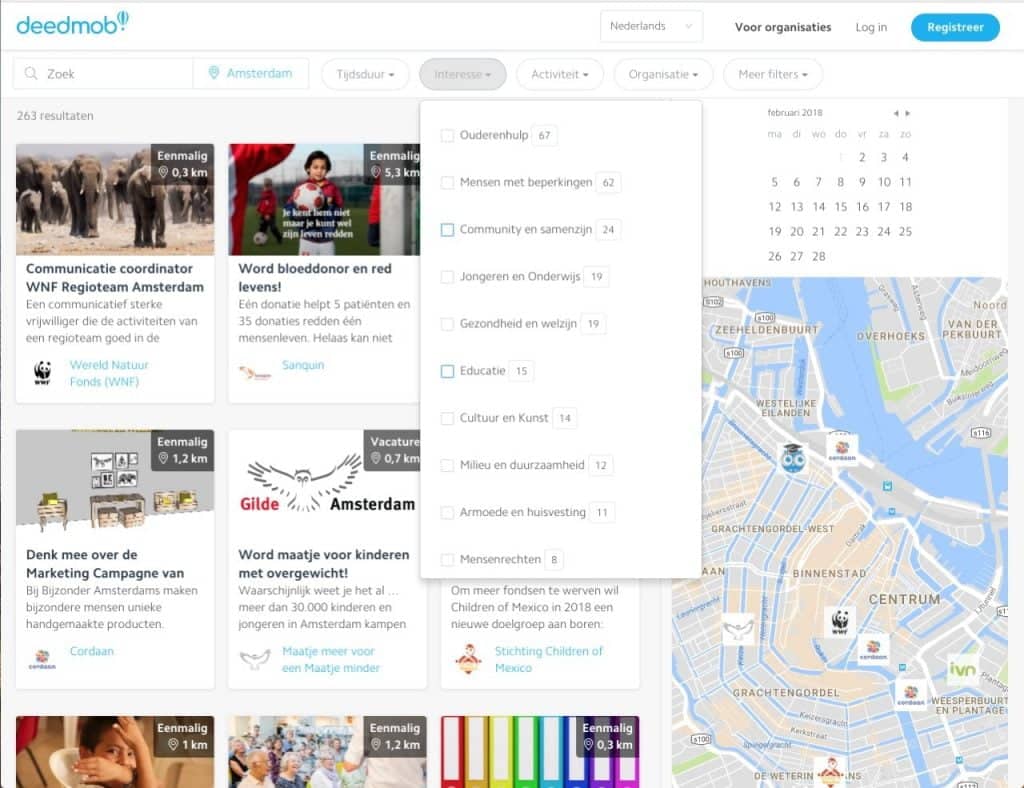Select 23 in the februari 2018 calendar

[x=862, y=231]
